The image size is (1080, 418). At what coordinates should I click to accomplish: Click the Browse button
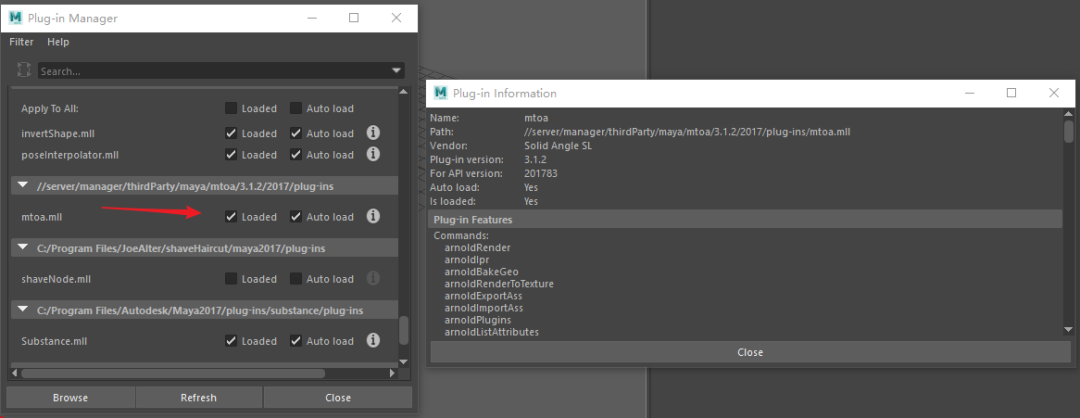pyautogui.click(x=70, y=397)
